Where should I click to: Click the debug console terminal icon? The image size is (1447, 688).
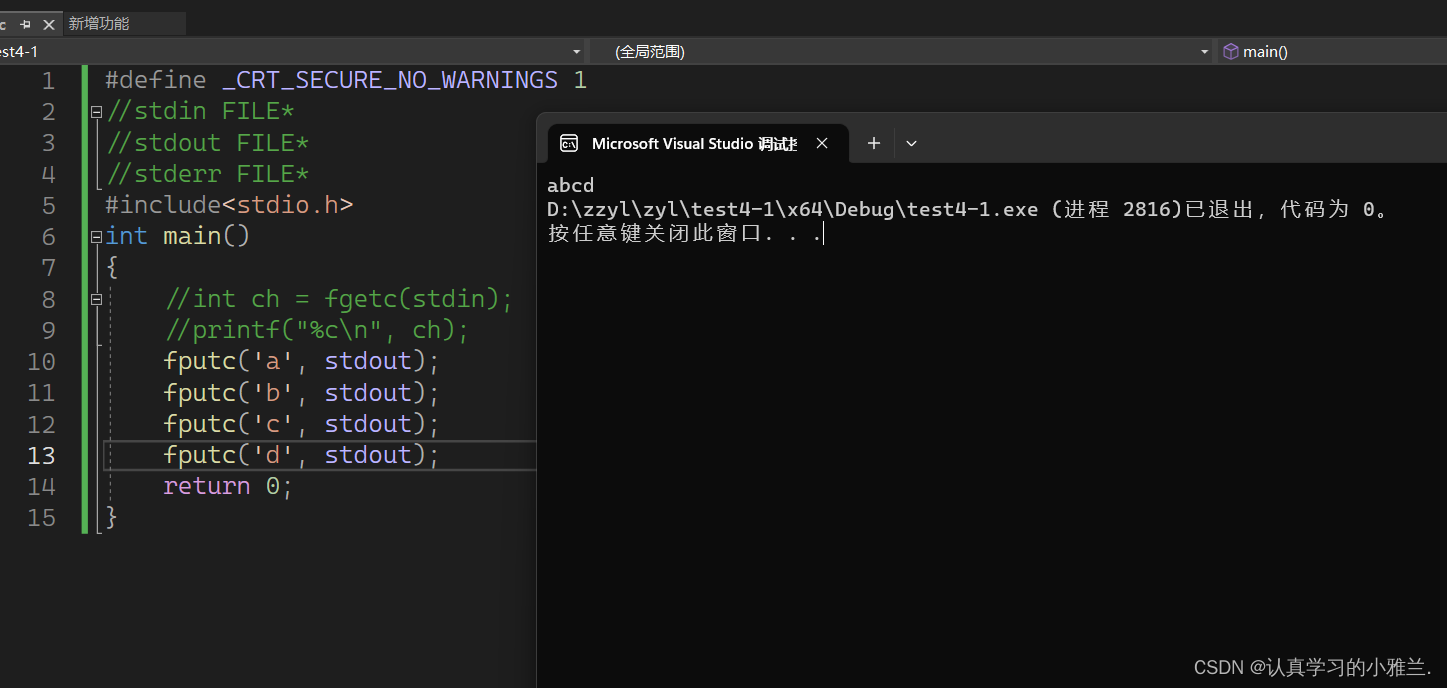point(569,143)
